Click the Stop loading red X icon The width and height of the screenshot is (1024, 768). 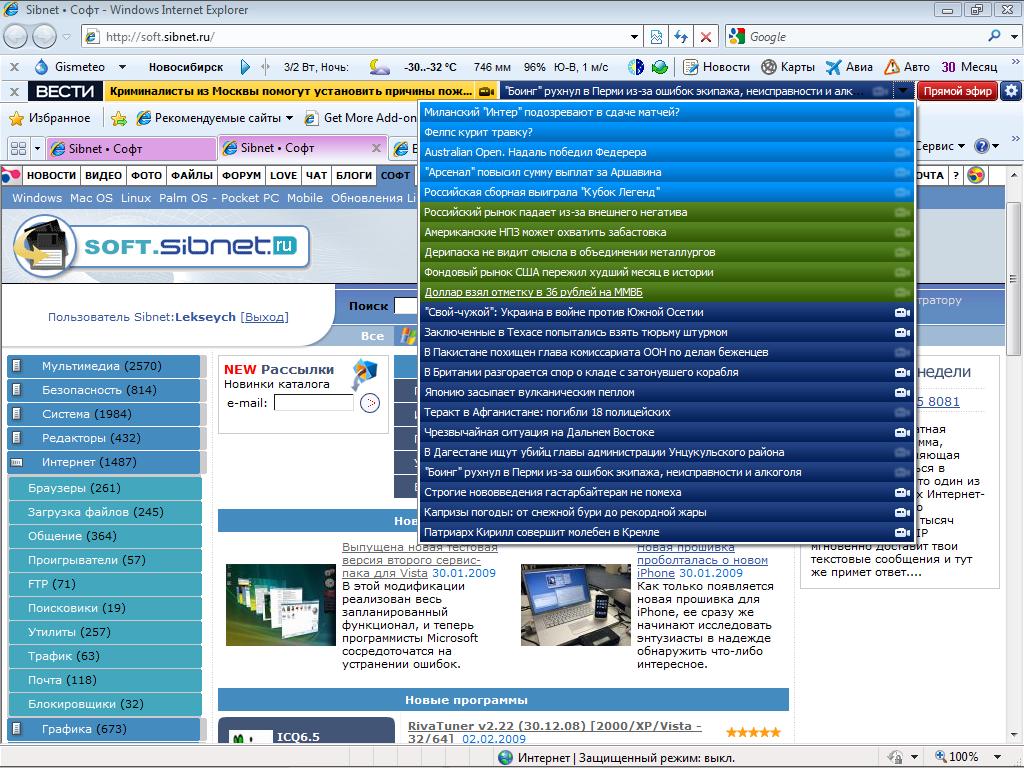point(706,37)
